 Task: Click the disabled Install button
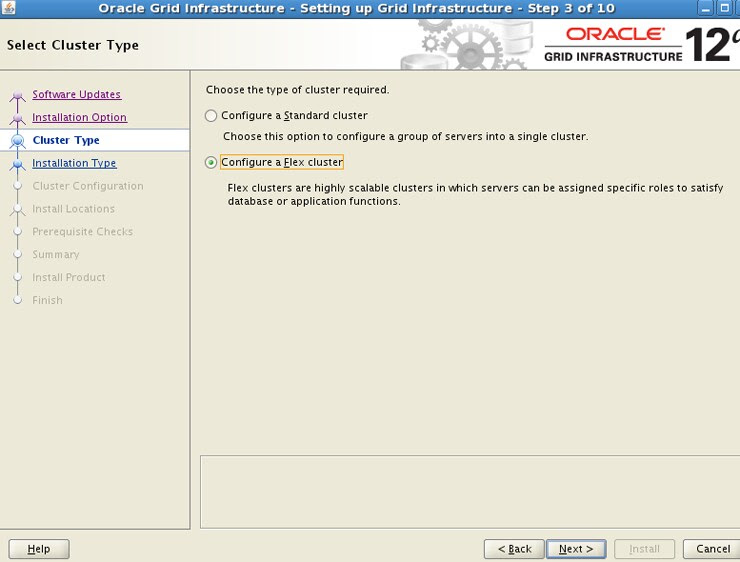644,549
